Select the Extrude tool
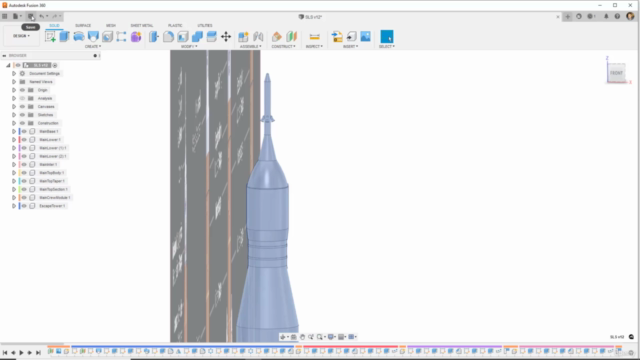Screen dimensions: 640x360 tap(64, 36)
